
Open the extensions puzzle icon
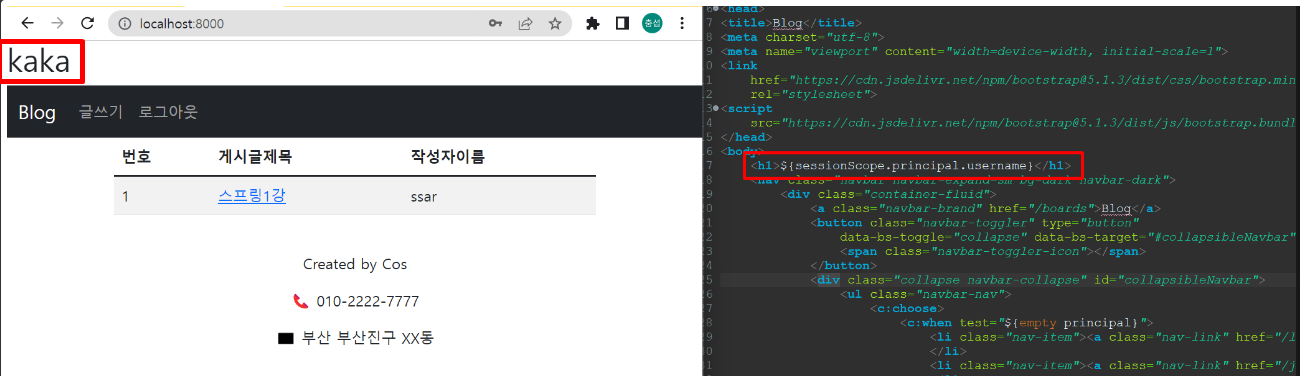click(592, 23)
